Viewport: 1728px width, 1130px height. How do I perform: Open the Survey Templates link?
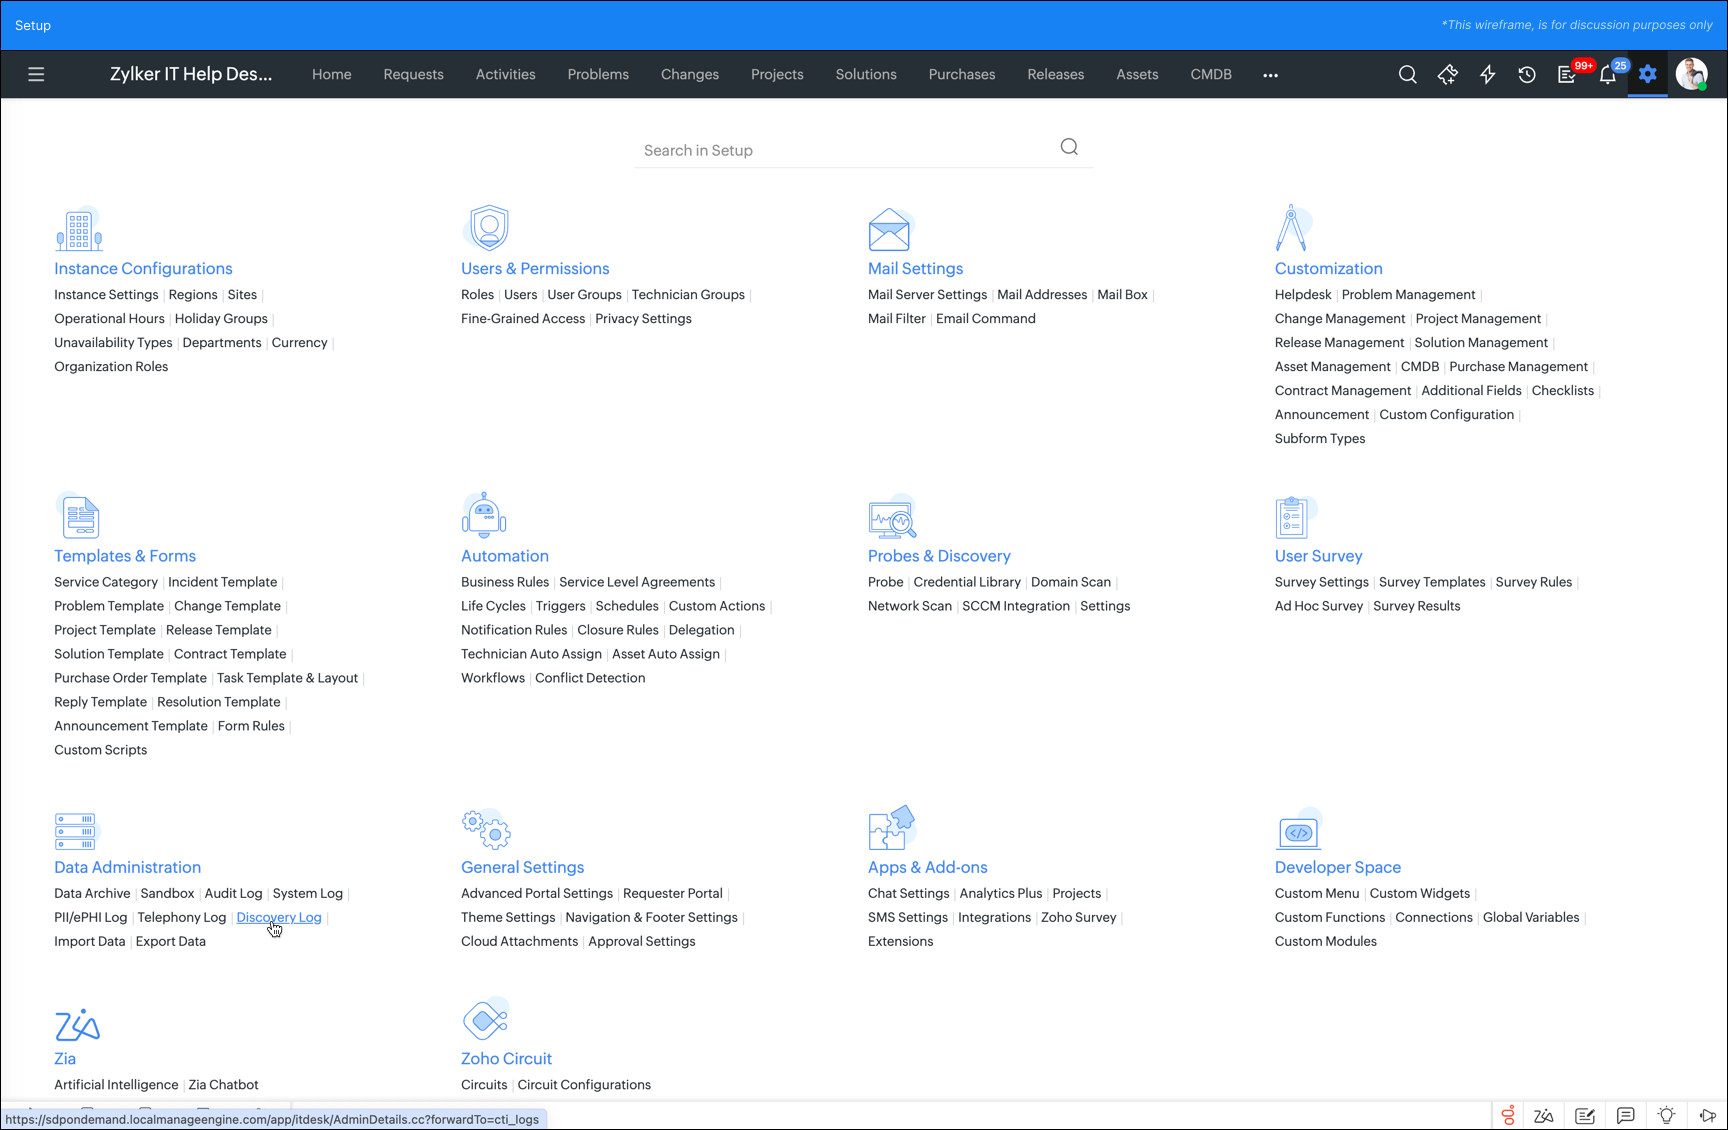(x=1432, y=581)
